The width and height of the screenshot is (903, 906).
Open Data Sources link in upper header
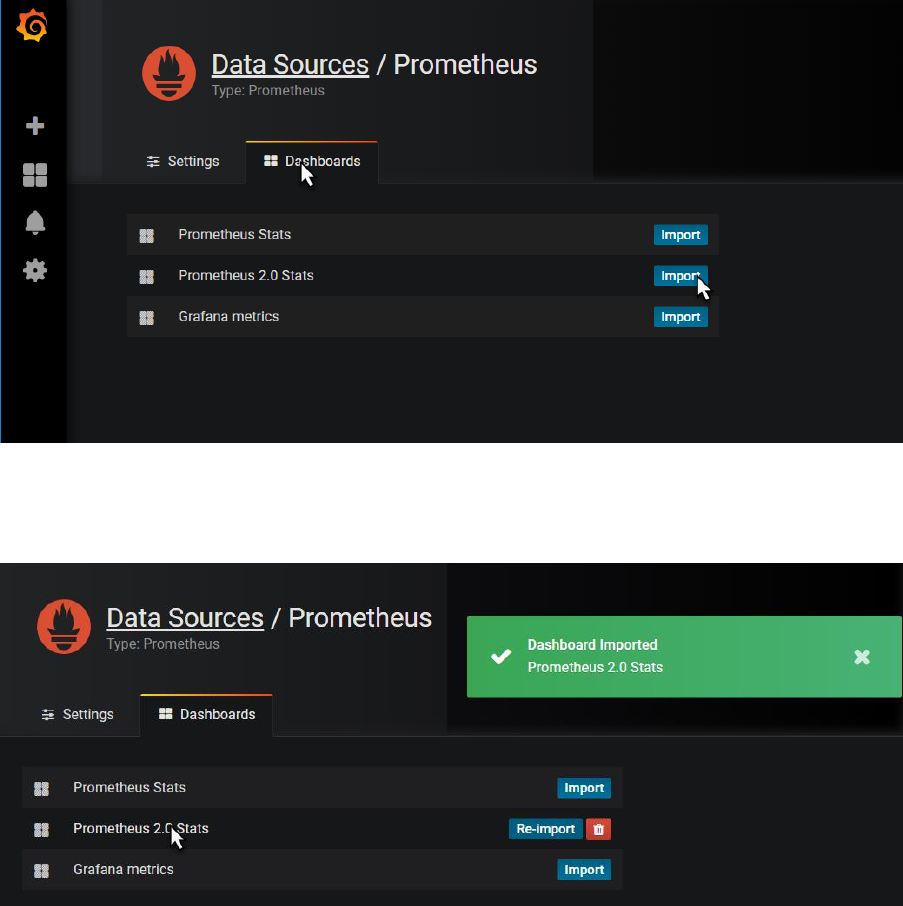(x=290, y=65)
